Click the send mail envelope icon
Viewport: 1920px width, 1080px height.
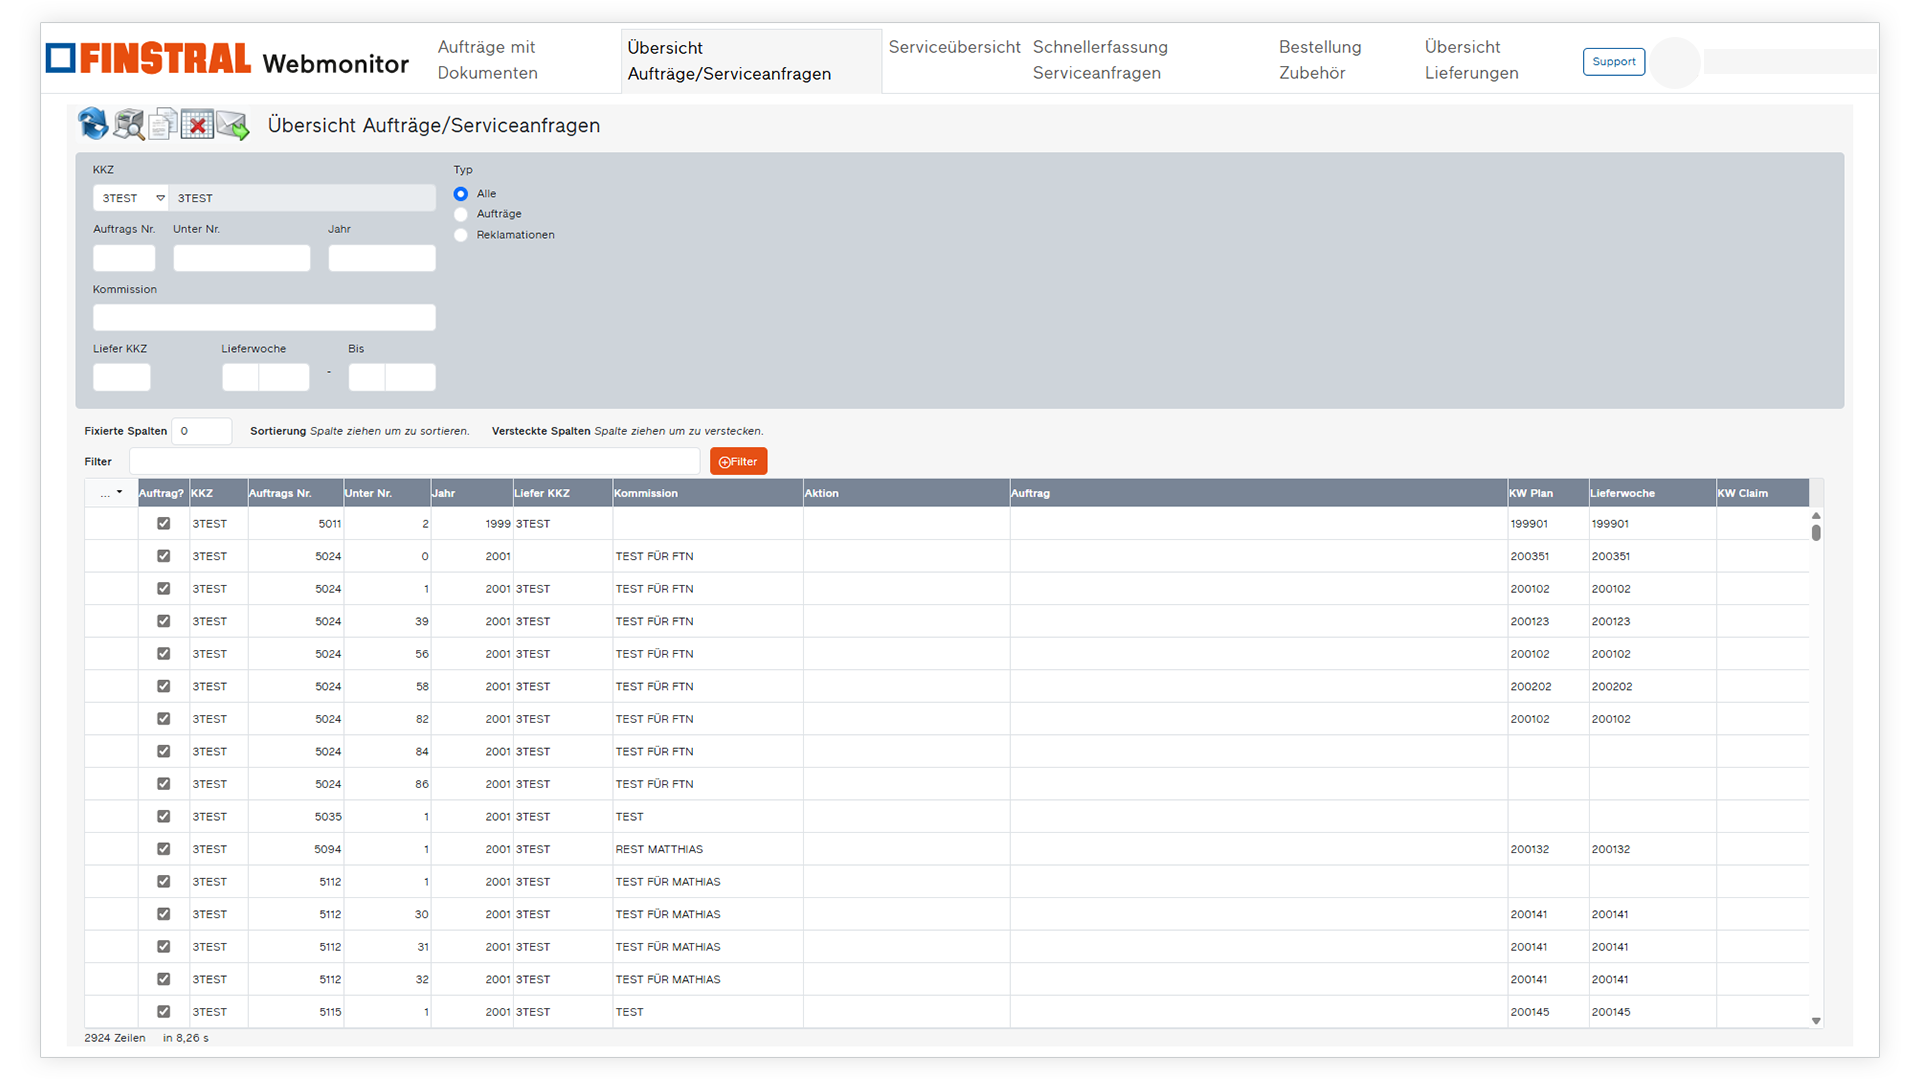coord(232,124)
